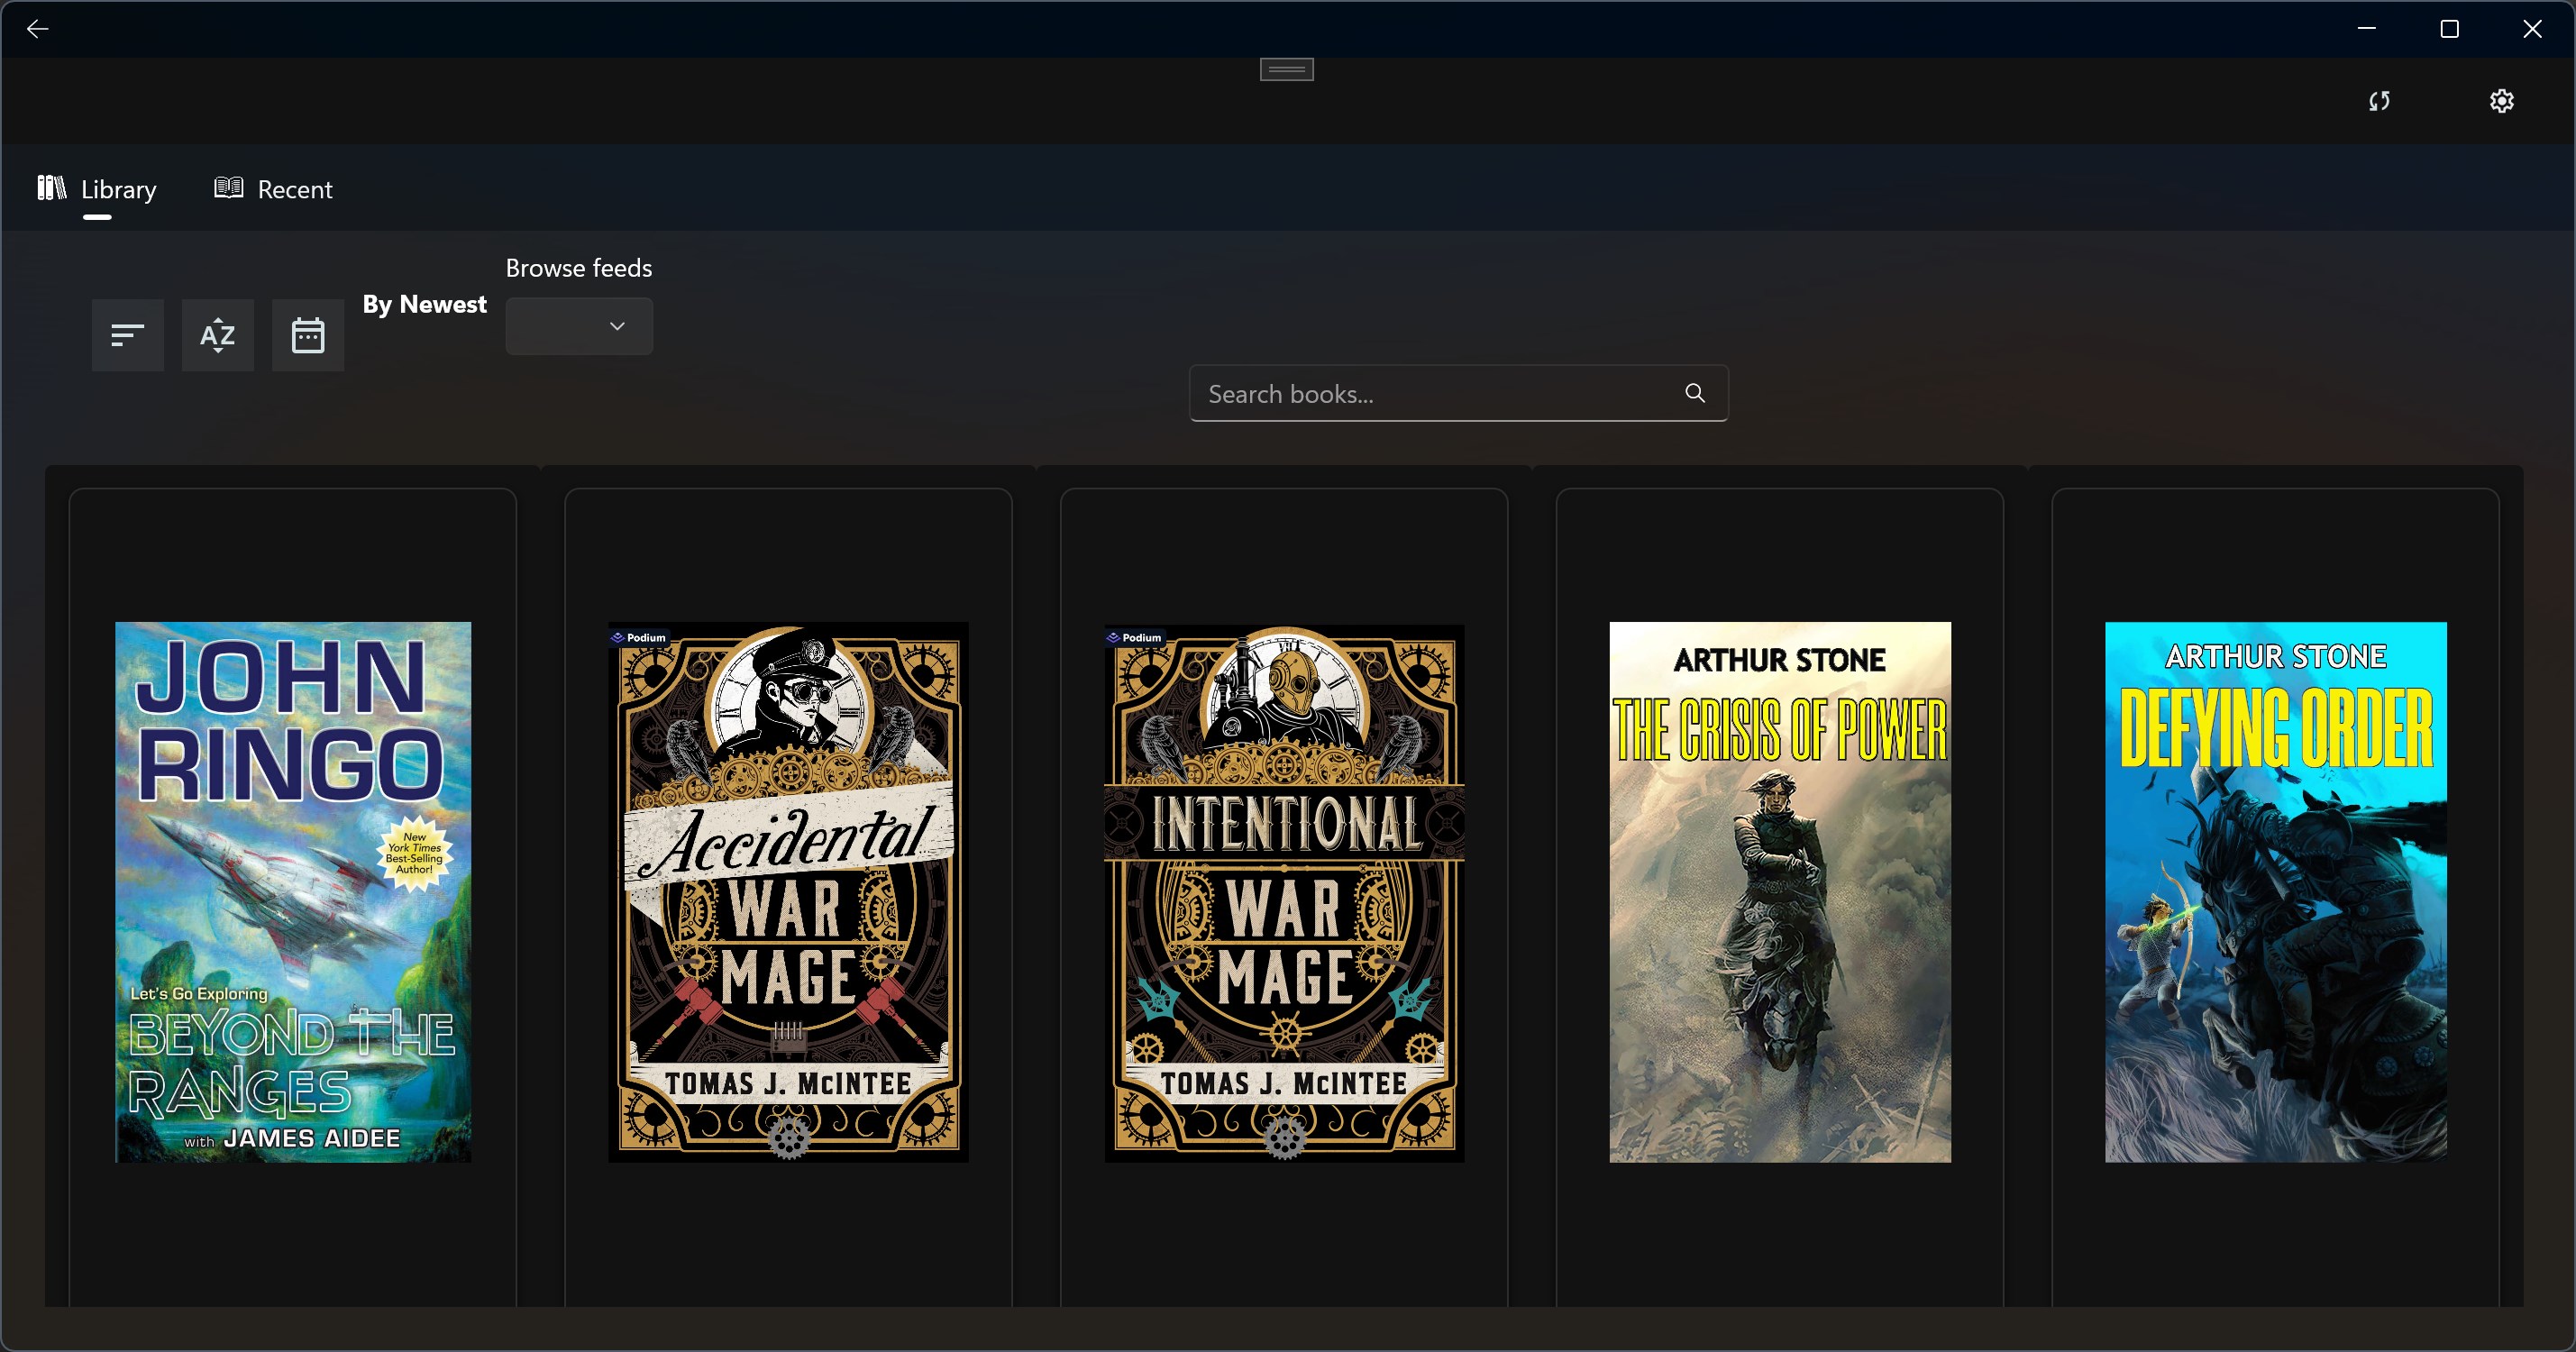The image size is (2576, 1352).
Task: Open Defying Order book cover
Action: (x=2276, y=892)
